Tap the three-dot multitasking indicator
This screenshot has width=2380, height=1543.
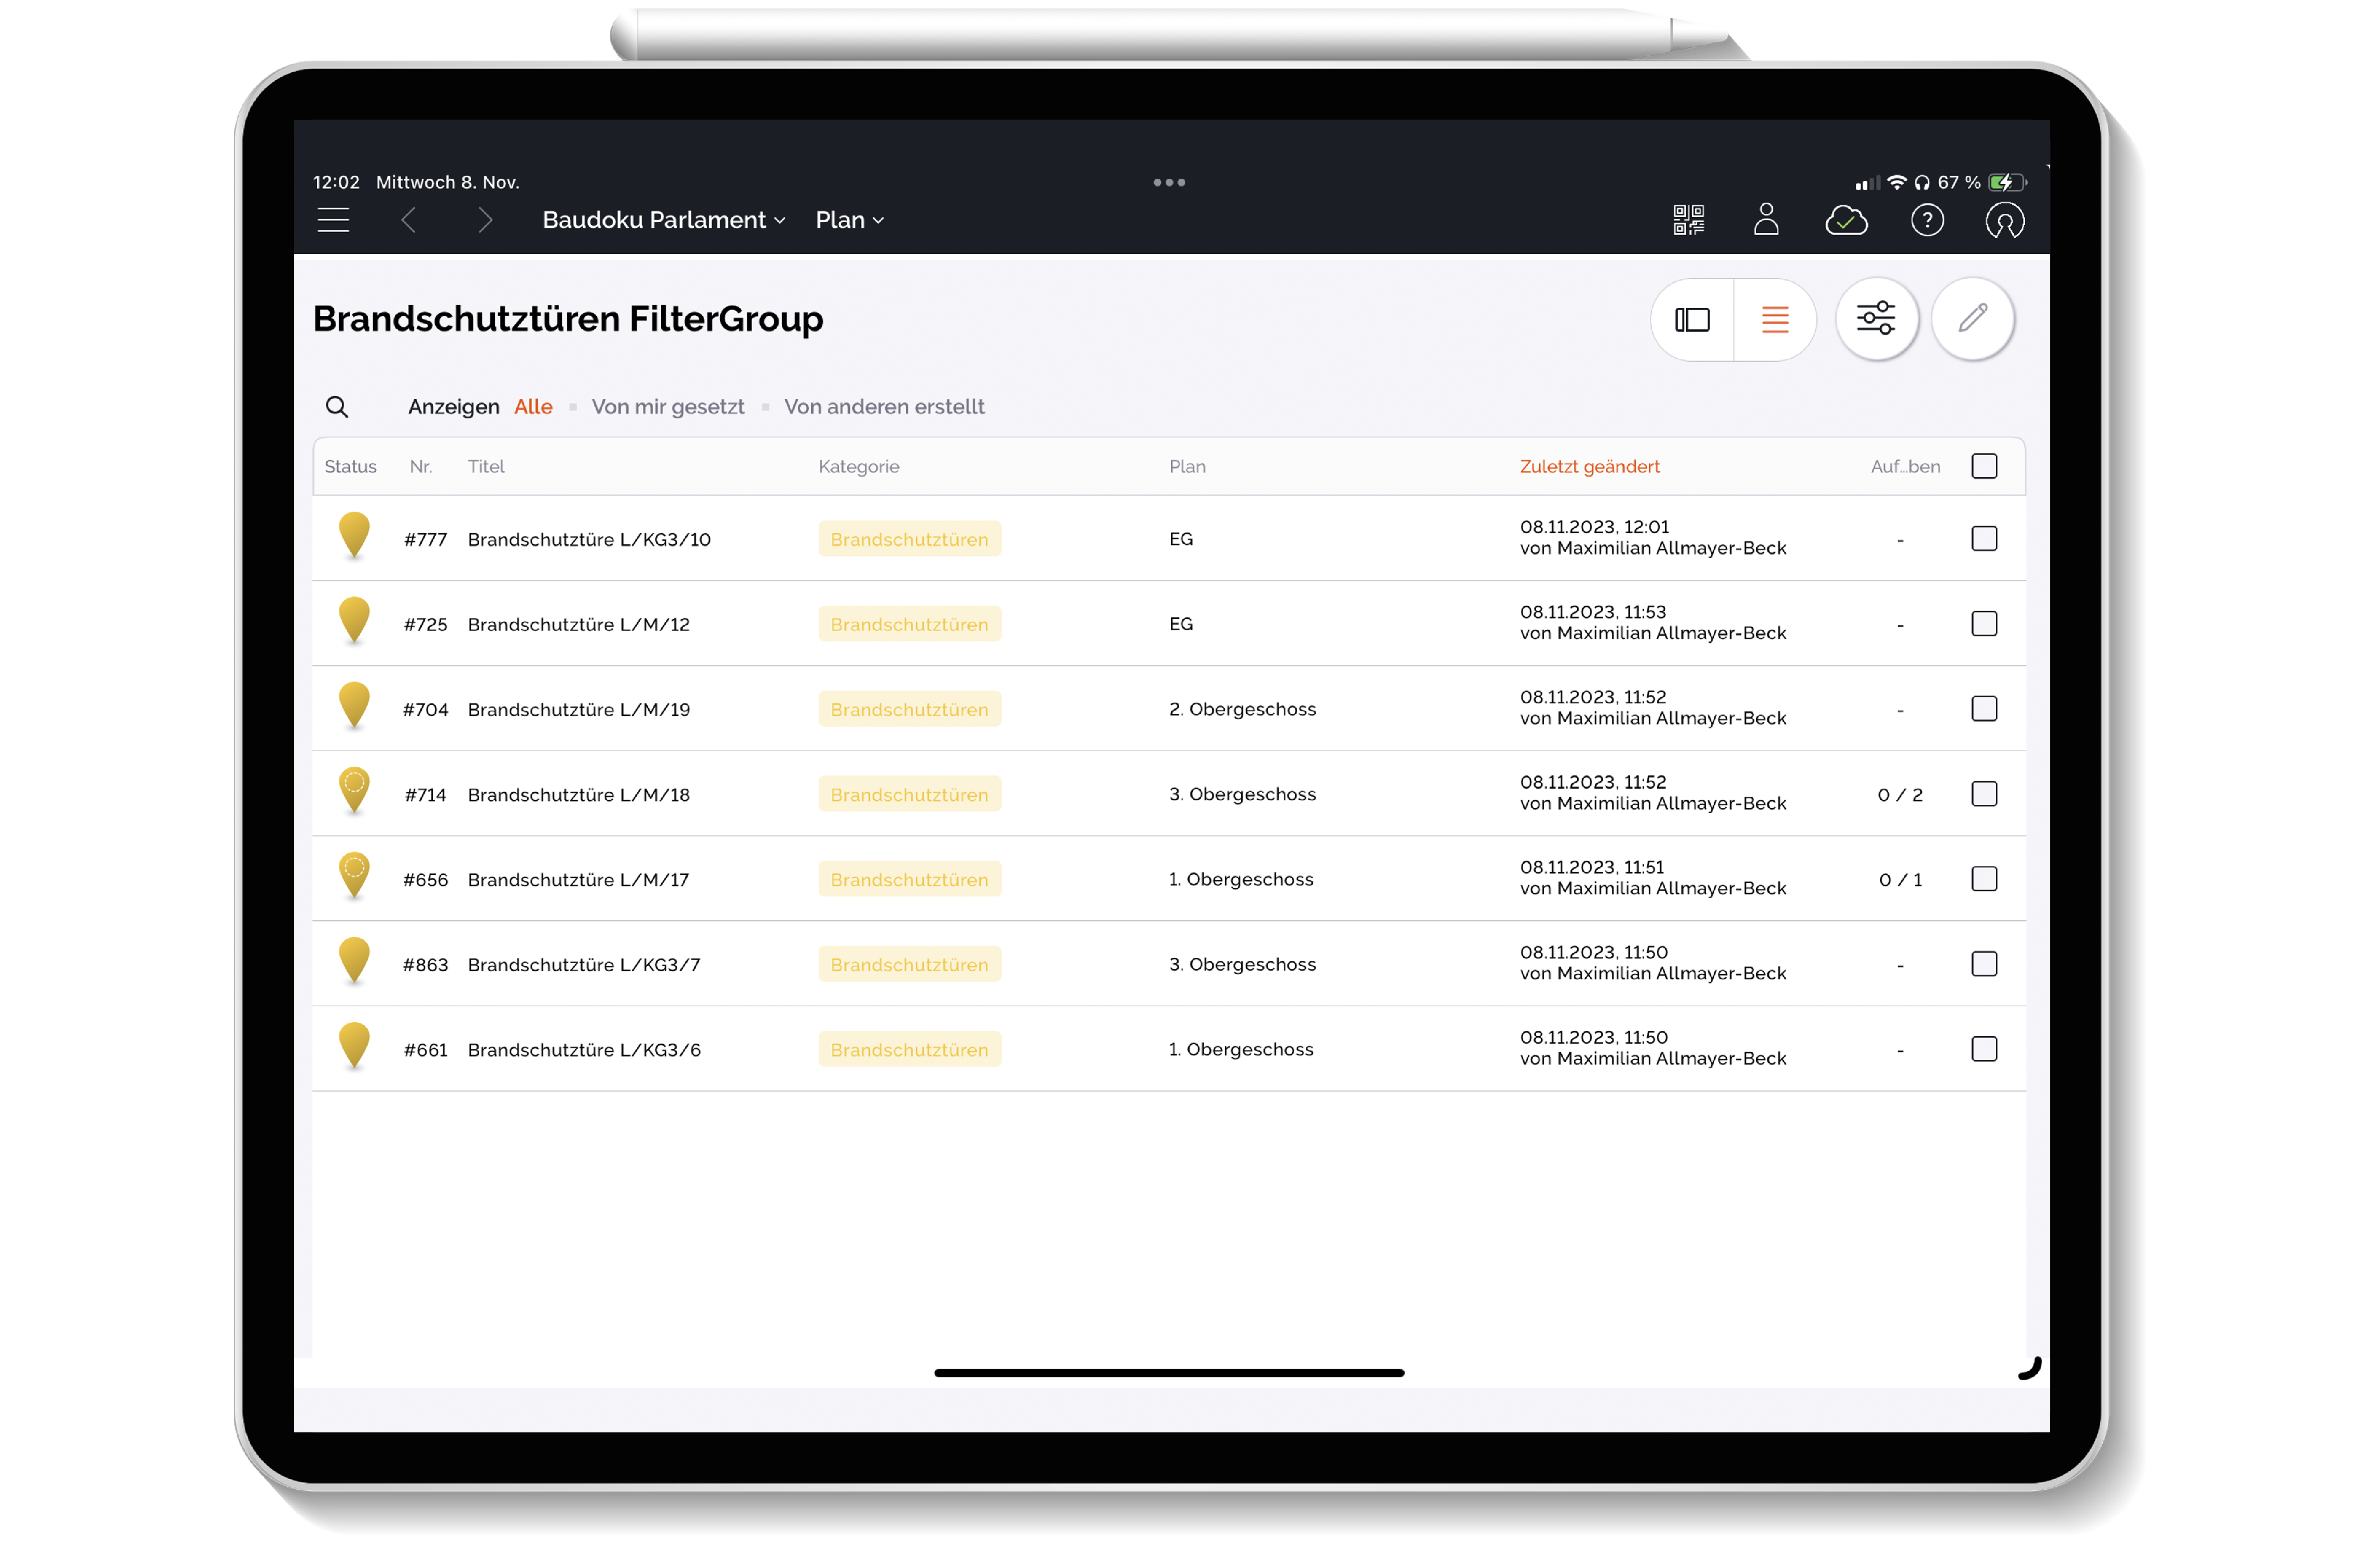coord(1169,182)
